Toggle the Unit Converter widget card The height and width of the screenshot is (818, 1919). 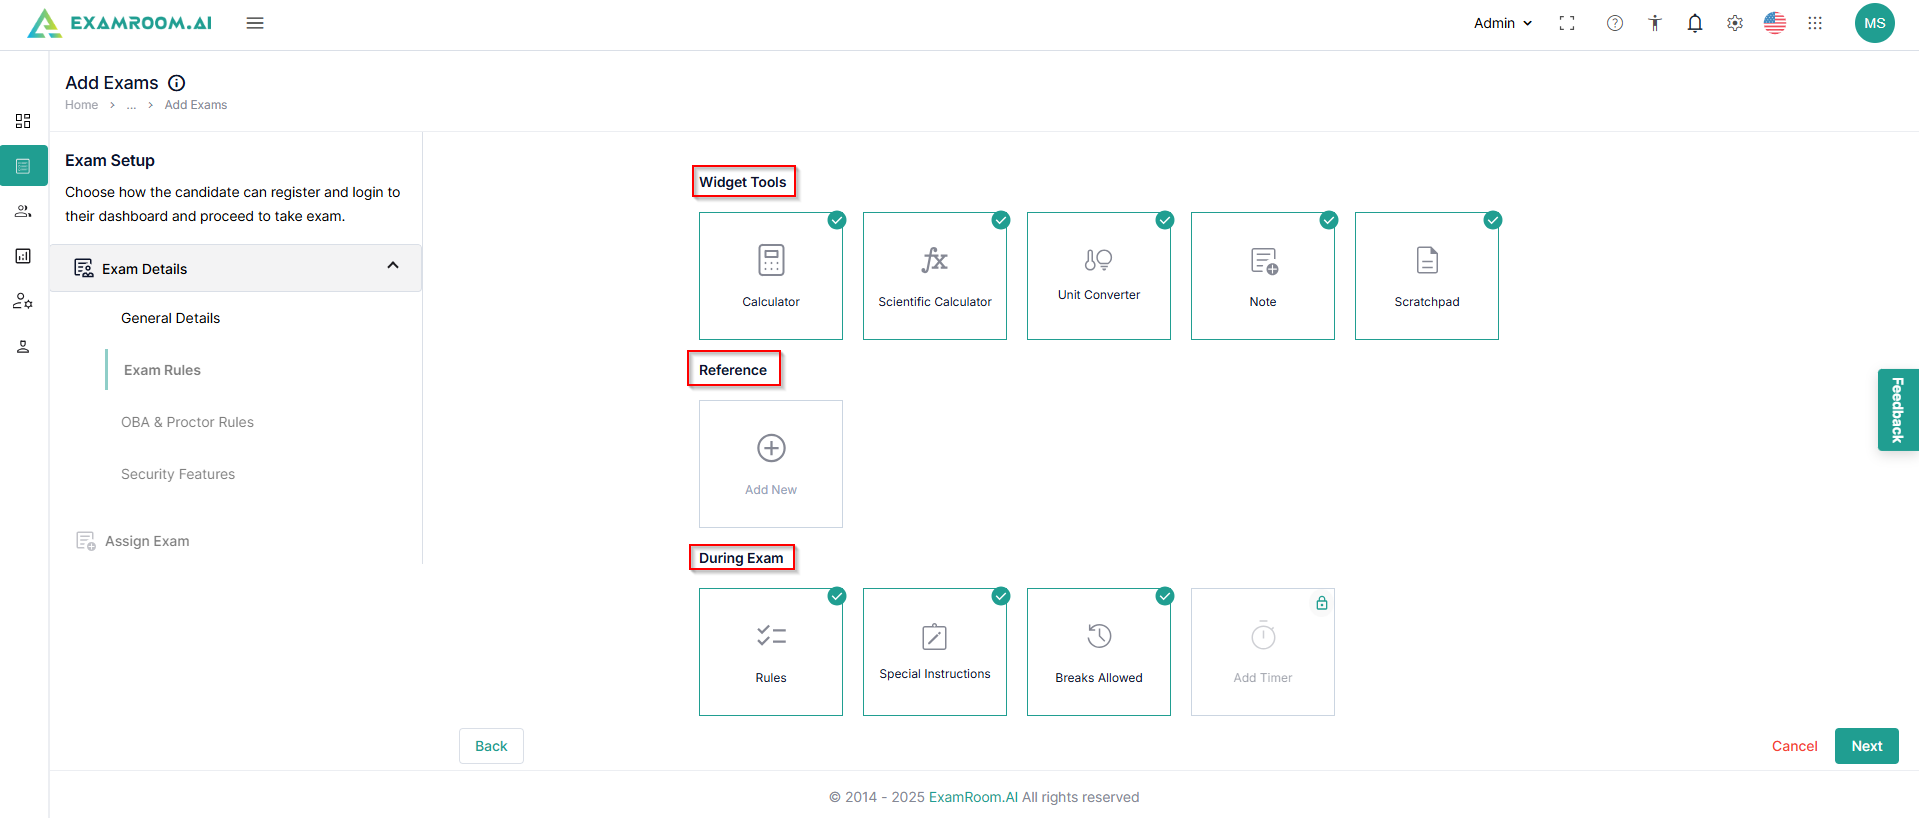click(x=1099, y=276)
